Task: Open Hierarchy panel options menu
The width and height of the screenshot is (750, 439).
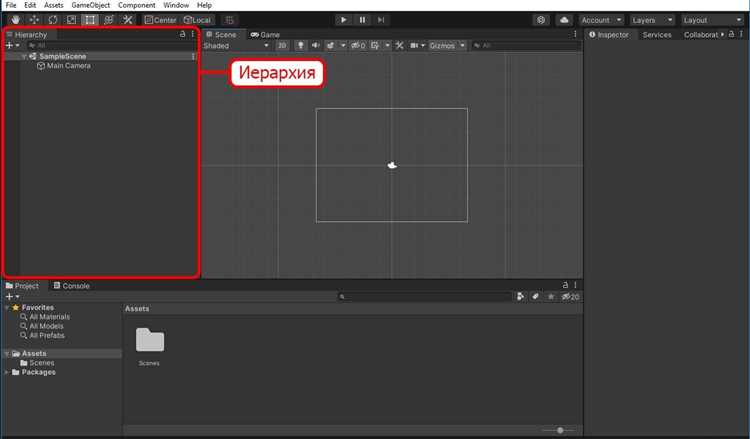Action: (193, 34)
